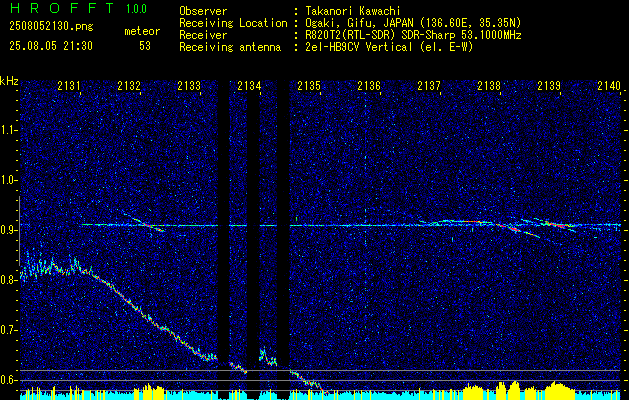Click the 2133 time marker

pyautogui.click(x=189, y=85)
